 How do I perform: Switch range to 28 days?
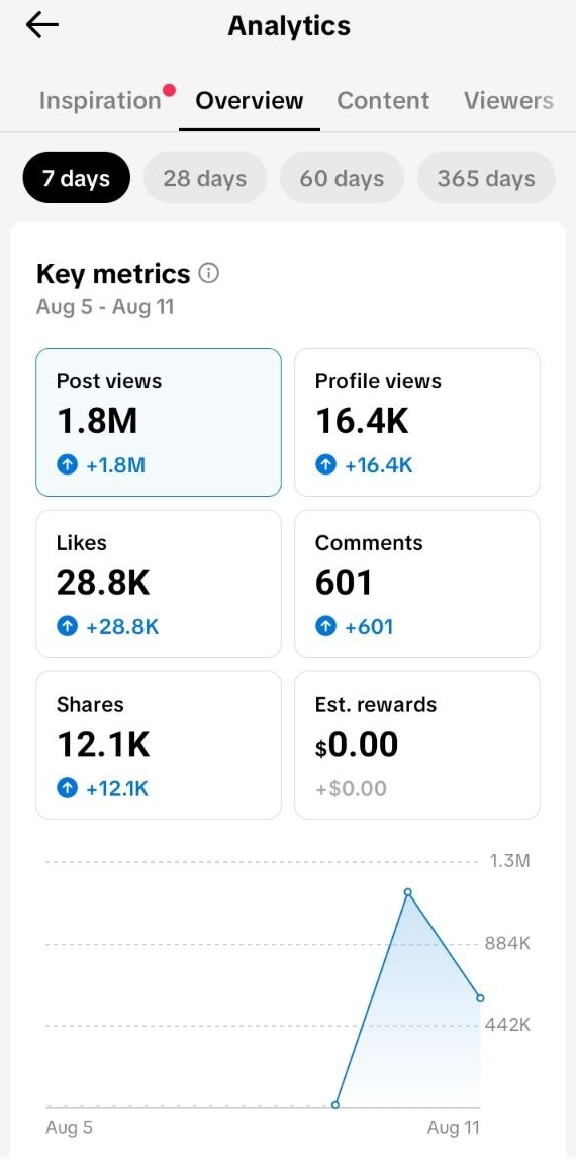click(x=205, y=178)
